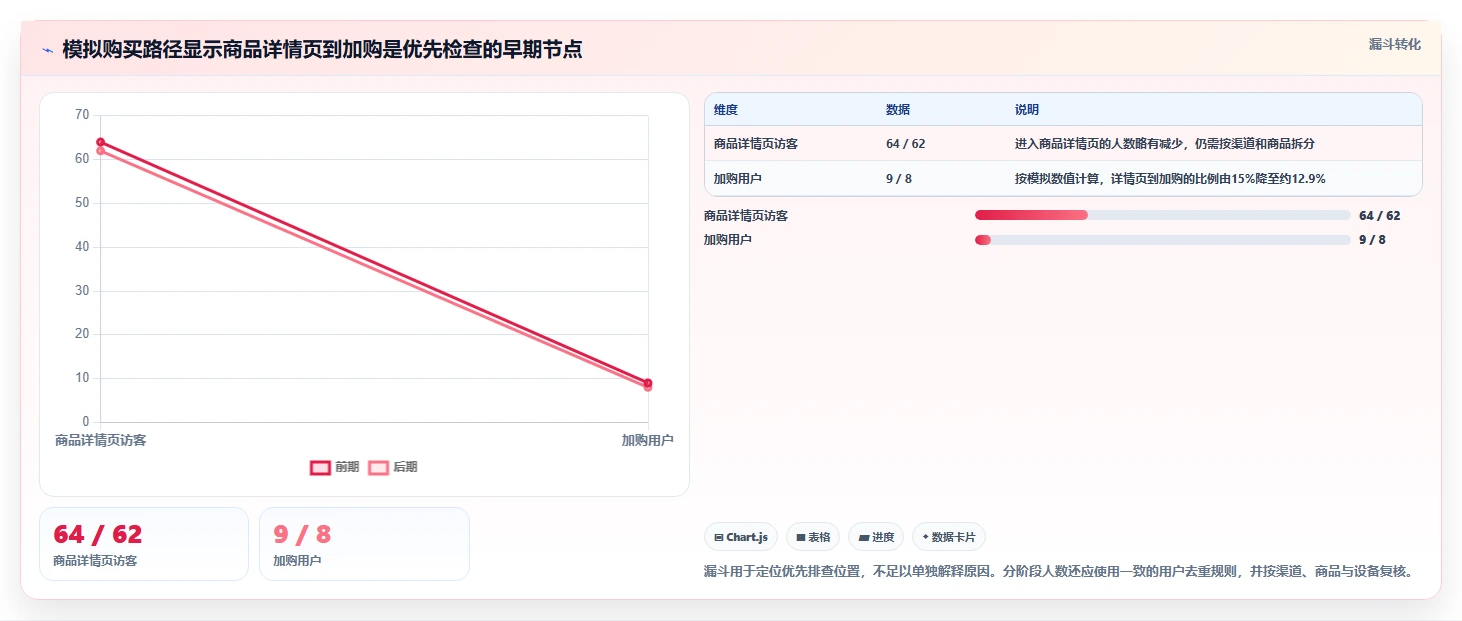The image size is (1462, 621).
Task: Click the description mentioning 15%降至约12.9%
Action: point(1170,179)
